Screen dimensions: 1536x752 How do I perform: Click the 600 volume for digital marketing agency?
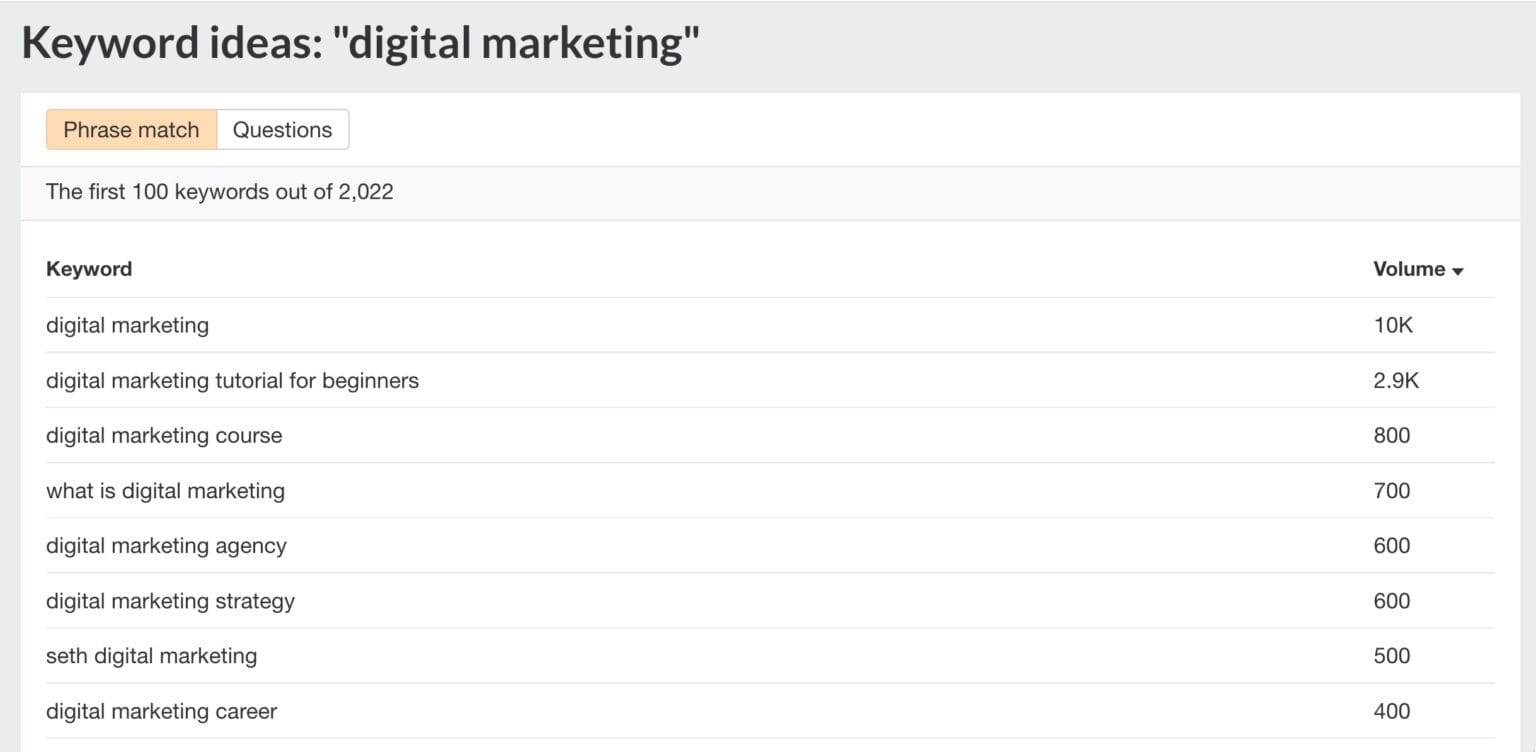[1390, 545]
